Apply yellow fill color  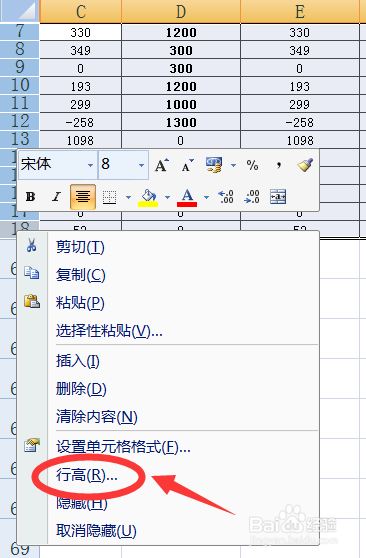(148, 198)
